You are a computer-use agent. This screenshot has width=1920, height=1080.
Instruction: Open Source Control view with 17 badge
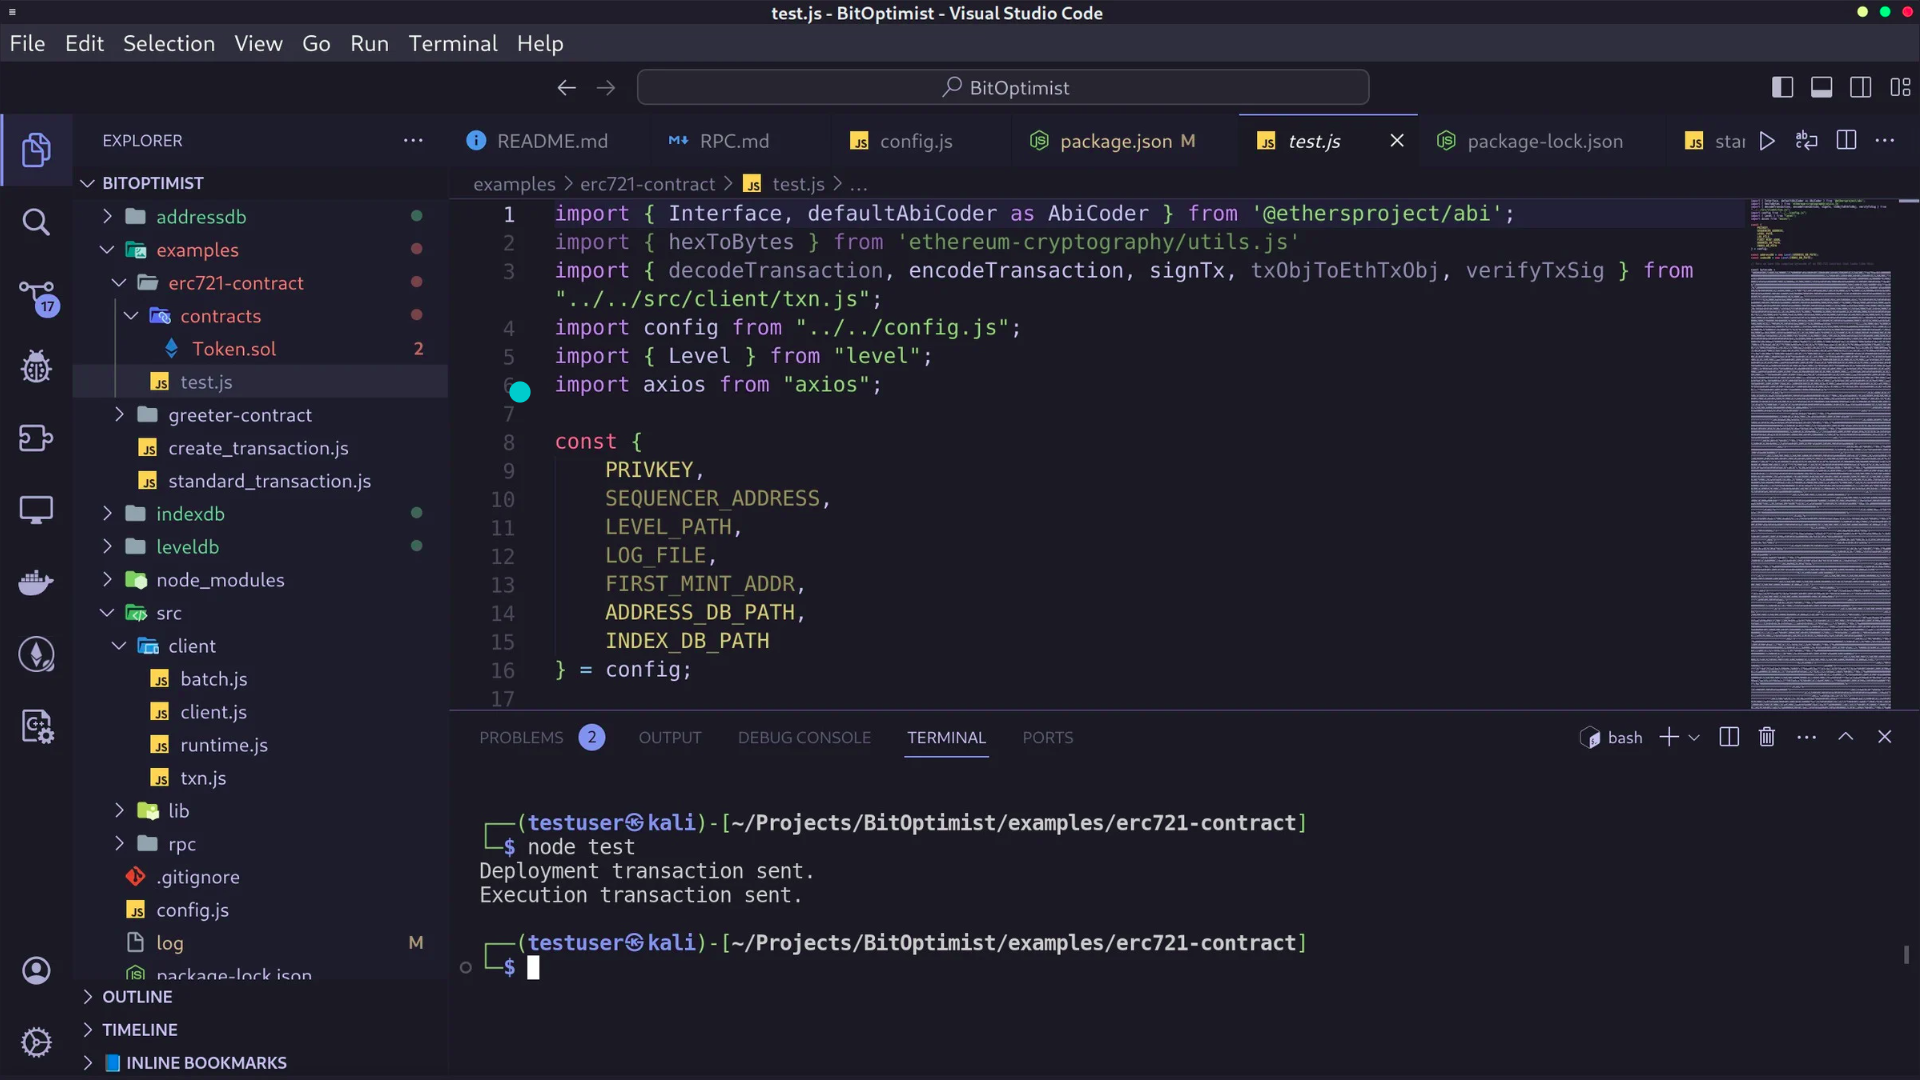(36, 295)
